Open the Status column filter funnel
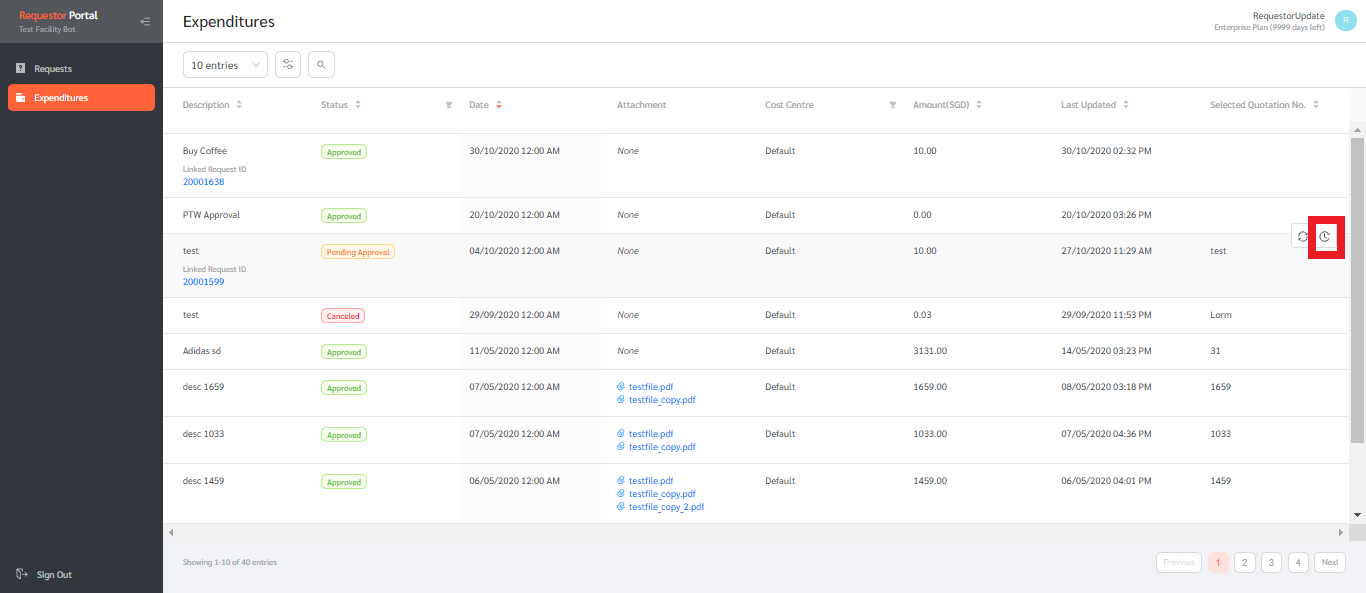Screen dimensions: 1366x593 click(449, 105)
